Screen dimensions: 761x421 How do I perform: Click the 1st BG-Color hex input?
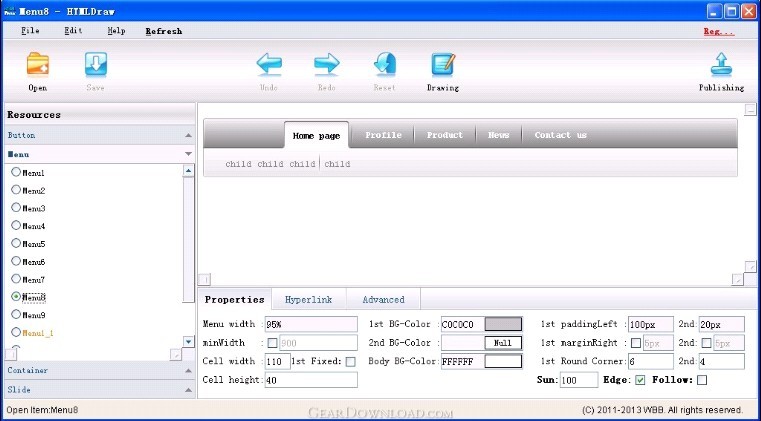tap(463, 324)
